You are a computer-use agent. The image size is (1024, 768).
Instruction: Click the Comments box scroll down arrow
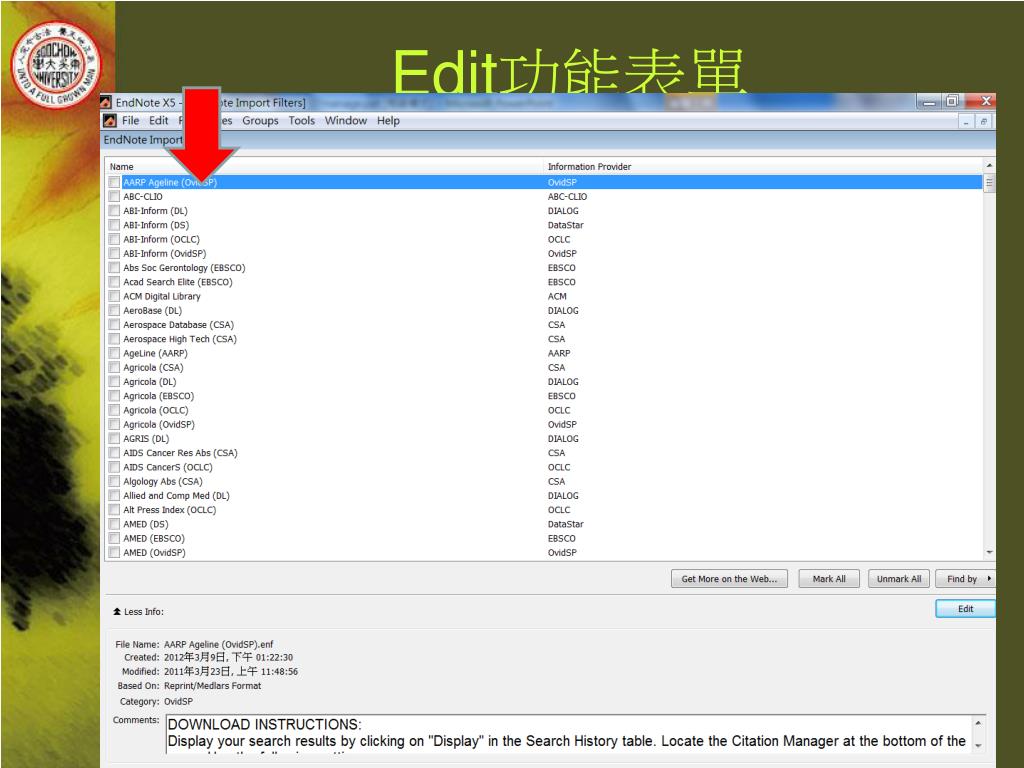978,745
